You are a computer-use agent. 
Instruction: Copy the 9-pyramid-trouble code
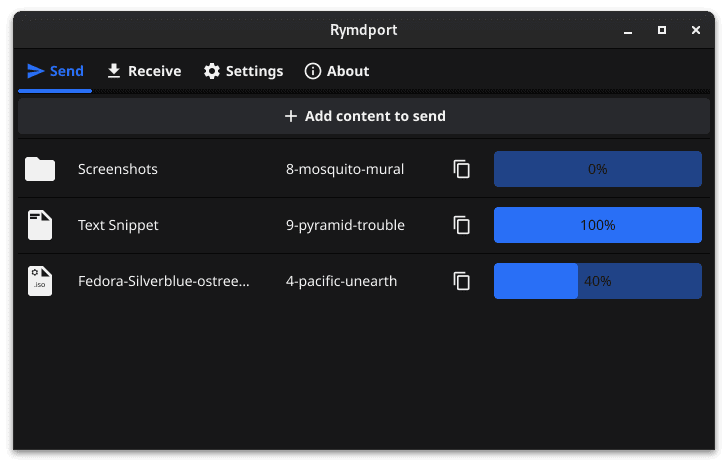tap(461, 225)
